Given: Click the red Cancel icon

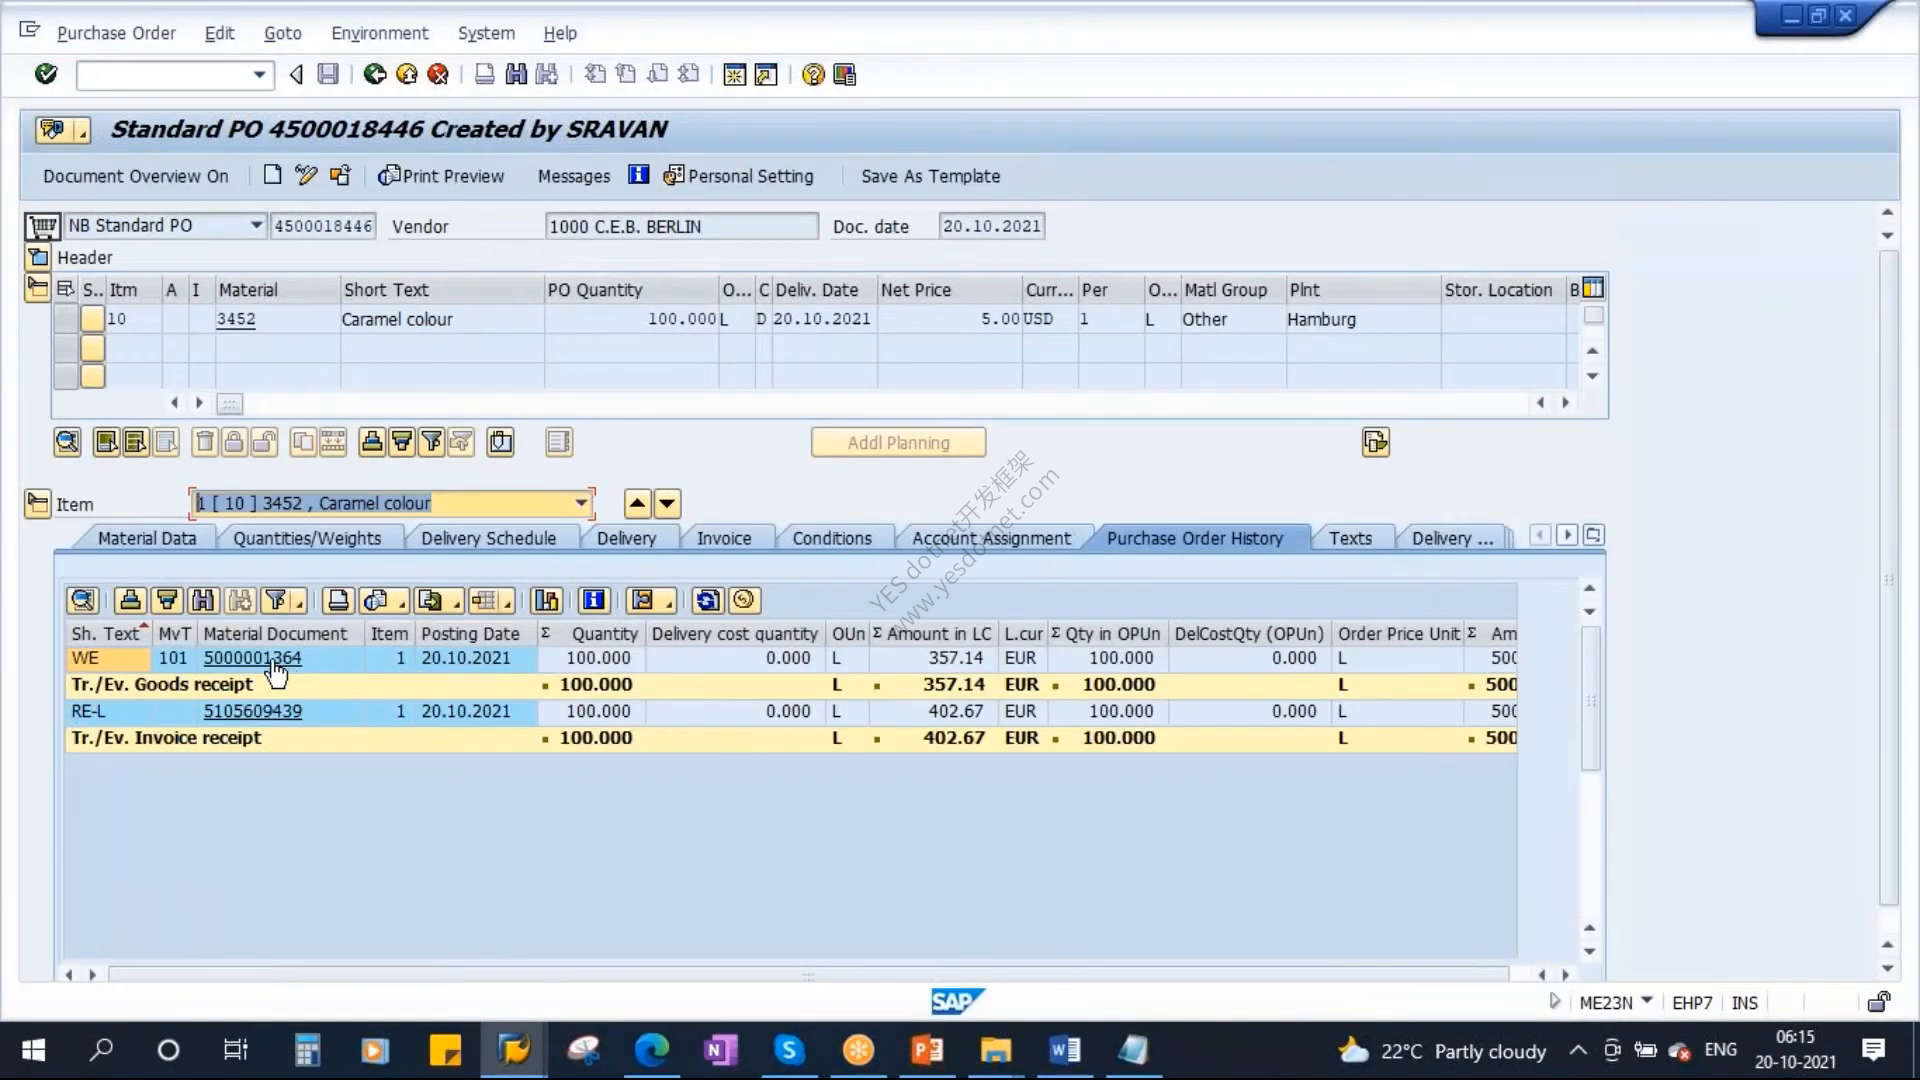Looking at the screenshot, I should (438, 74).
